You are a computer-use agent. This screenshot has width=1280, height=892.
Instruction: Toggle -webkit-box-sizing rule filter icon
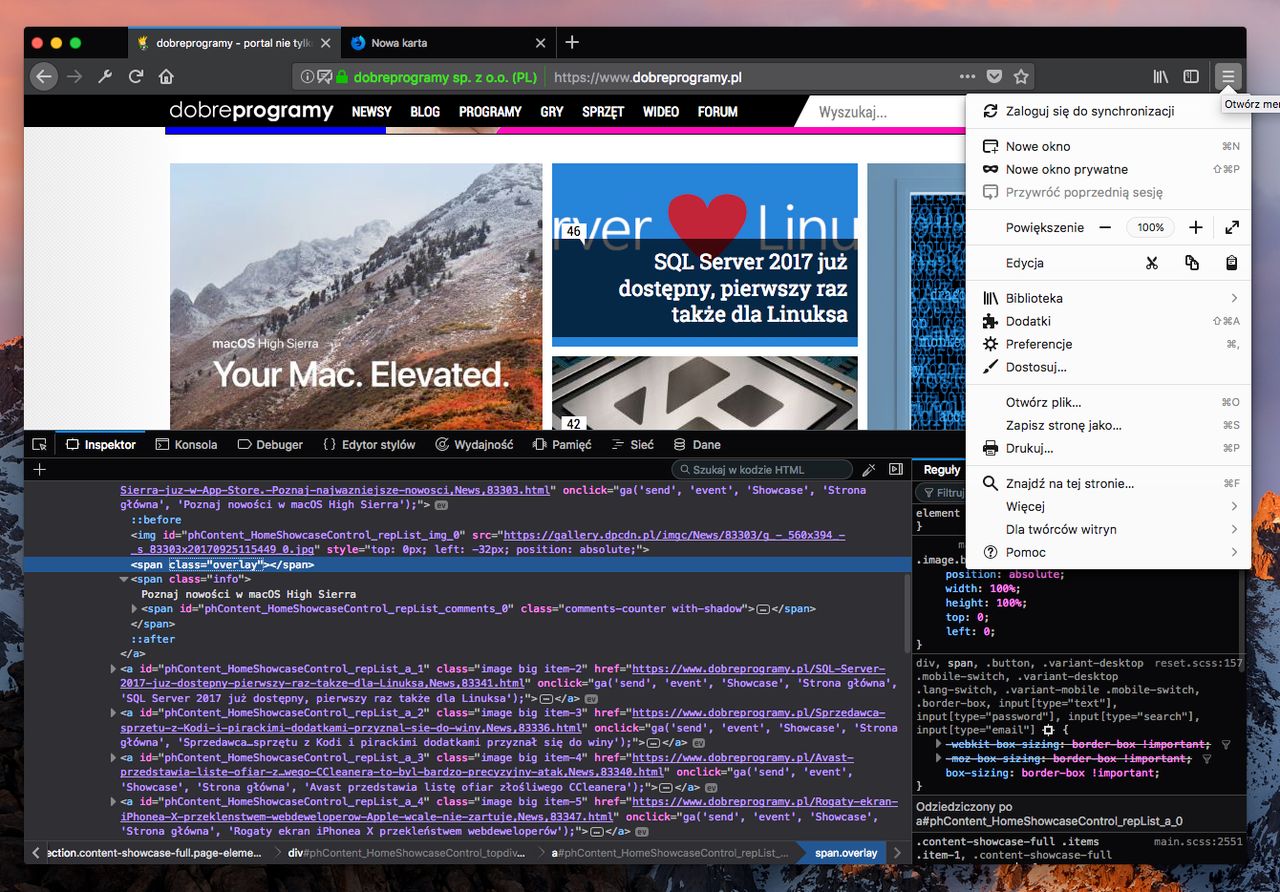1226,745
